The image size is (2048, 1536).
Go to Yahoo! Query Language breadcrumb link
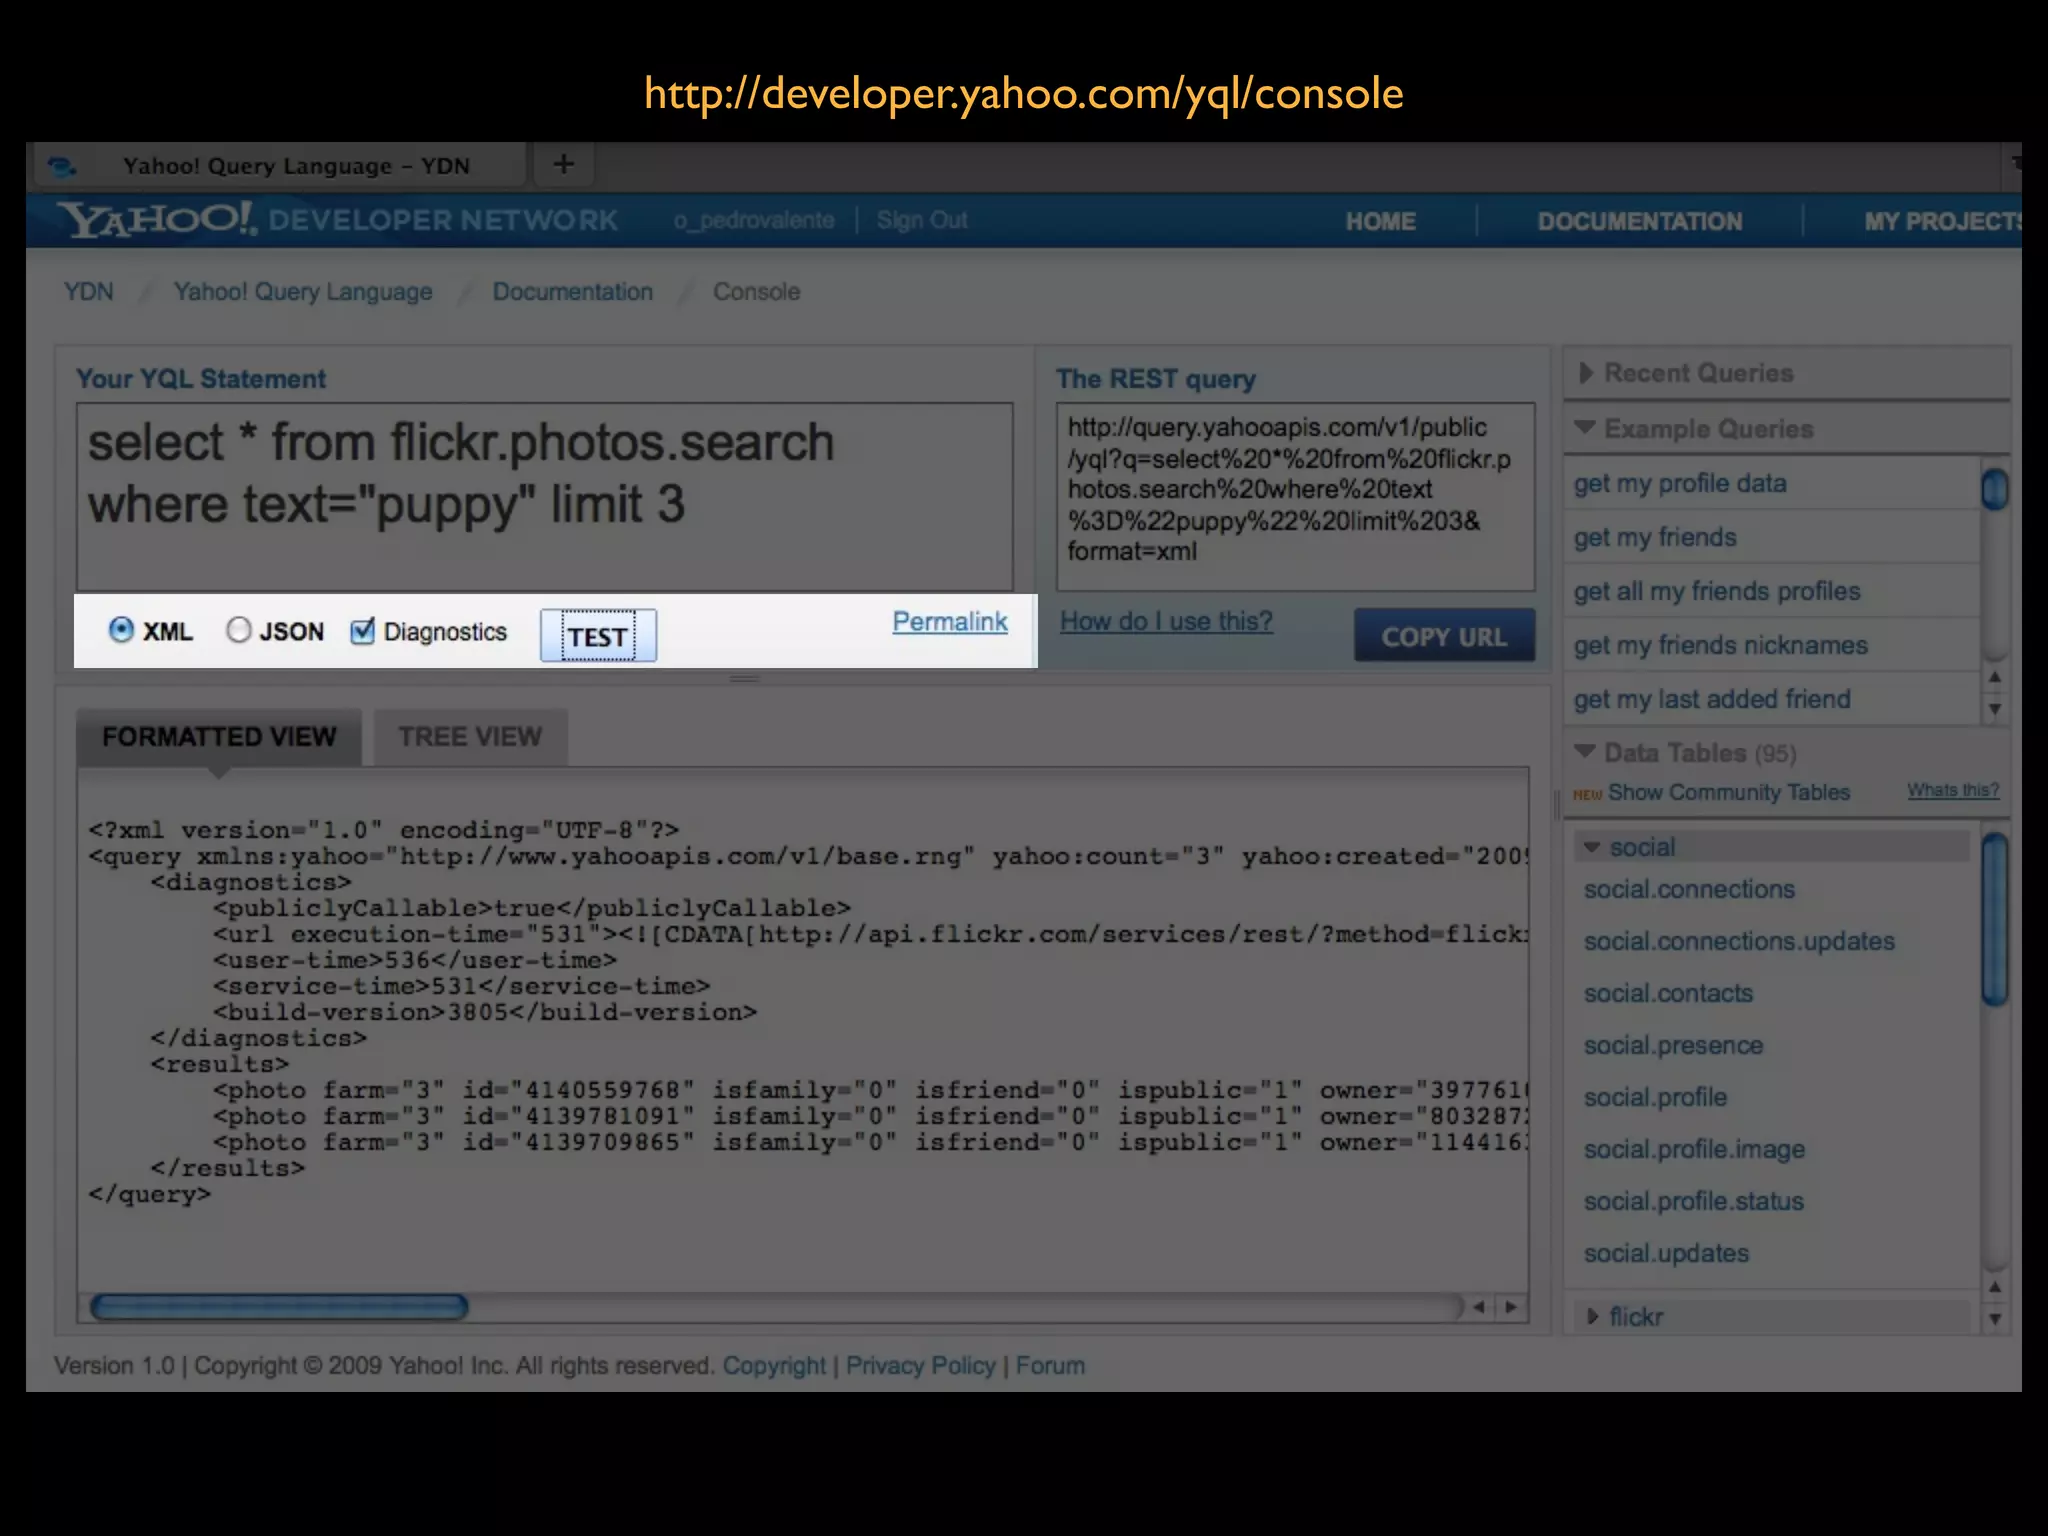point(303,292)
